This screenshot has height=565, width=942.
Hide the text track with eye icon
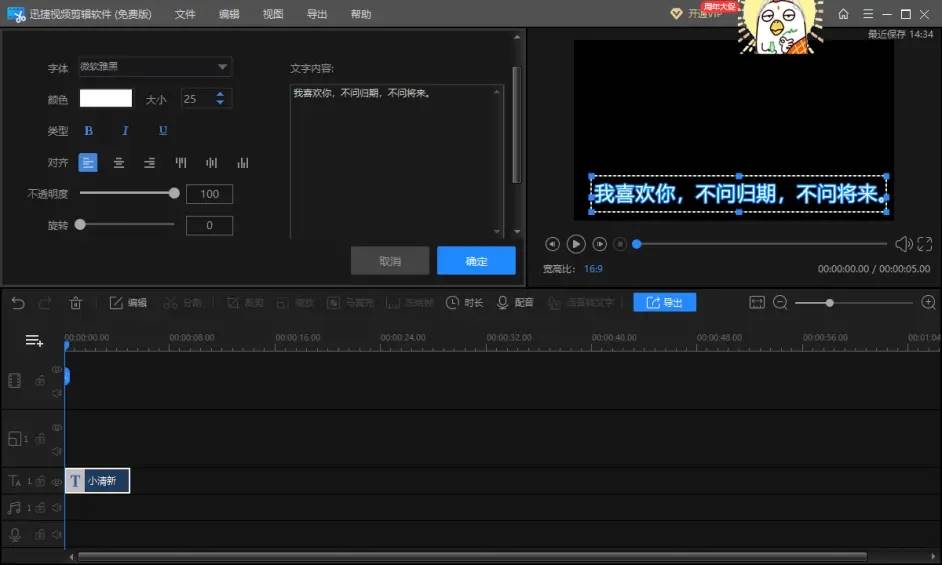[56, 481]
